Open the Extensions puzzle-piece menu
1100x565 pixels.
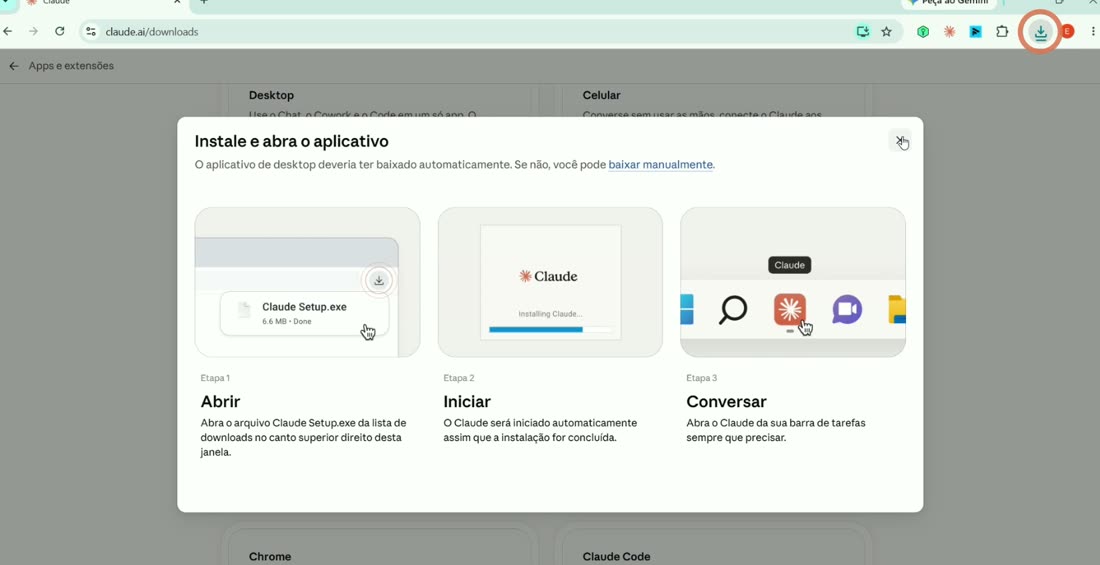point(1002,32)
